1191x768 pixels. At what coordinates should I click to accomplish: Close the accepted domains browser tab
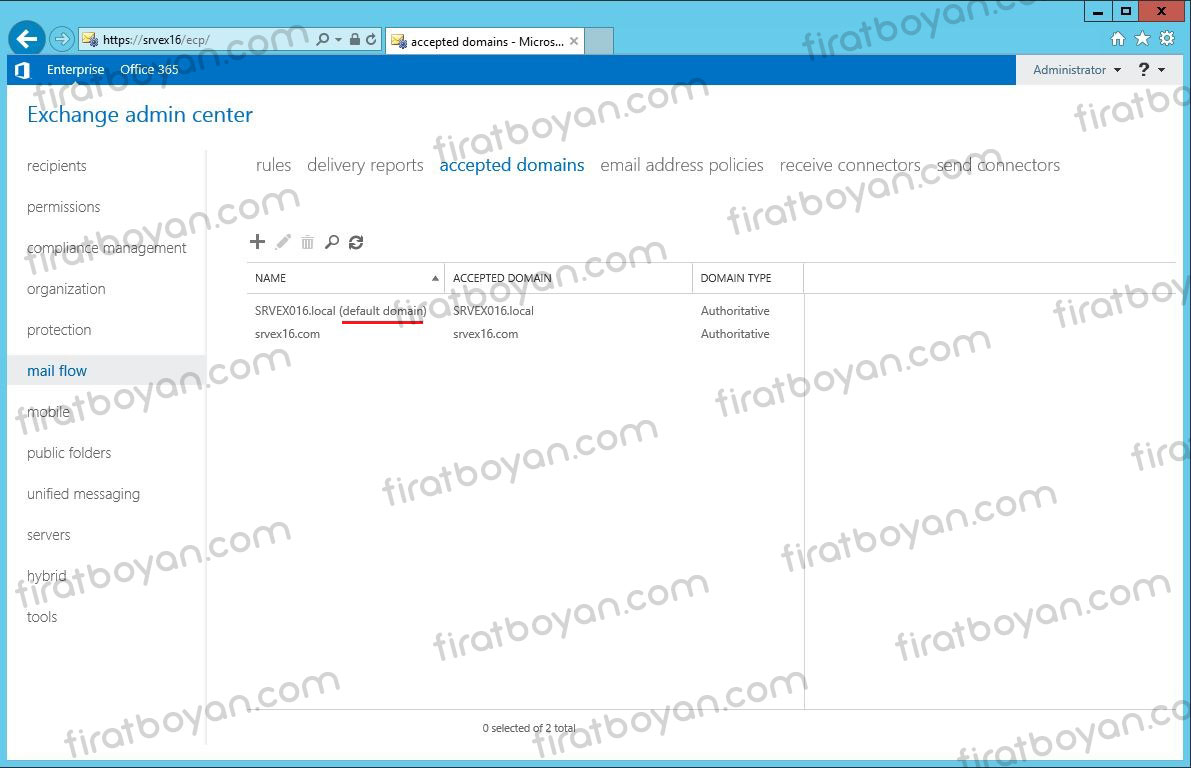573,41
